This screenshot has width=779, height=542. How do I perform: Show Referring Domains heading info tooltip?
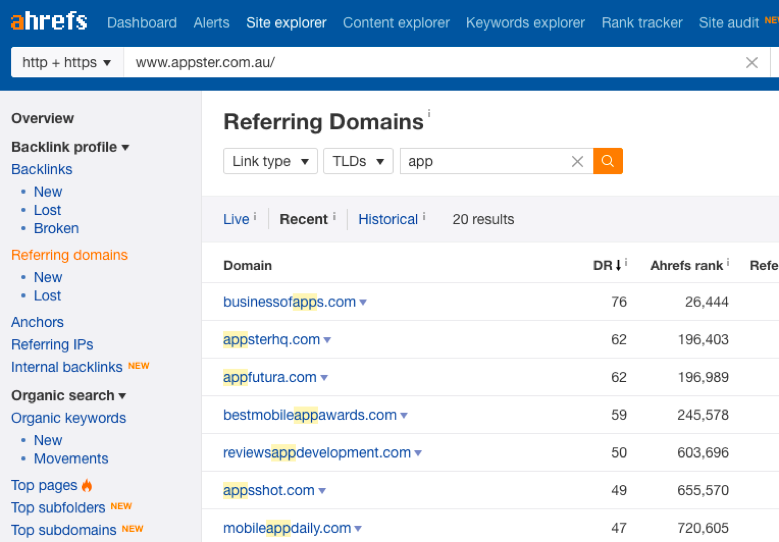point(429,113)
